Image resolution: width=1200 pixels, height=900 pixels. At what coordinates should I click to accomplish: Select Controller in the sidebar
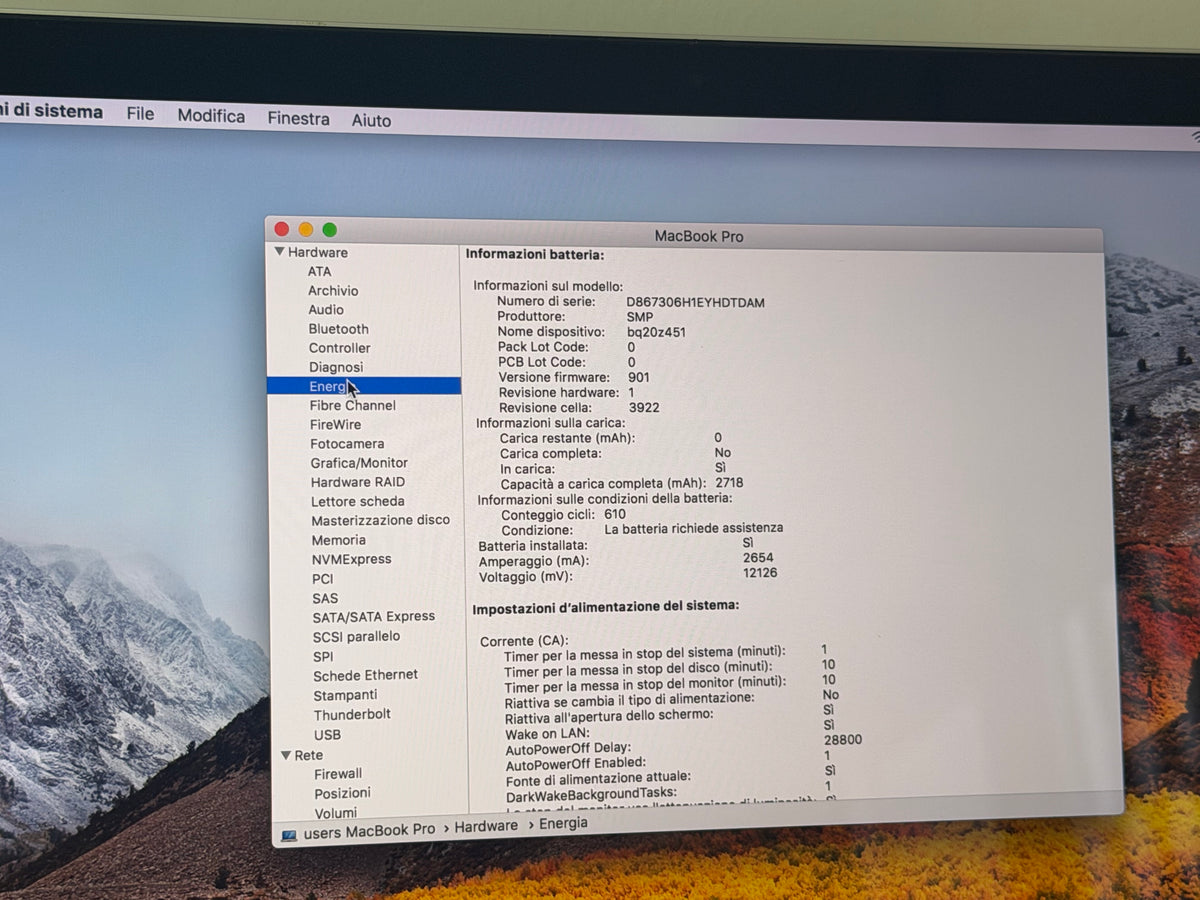(339, 347)
